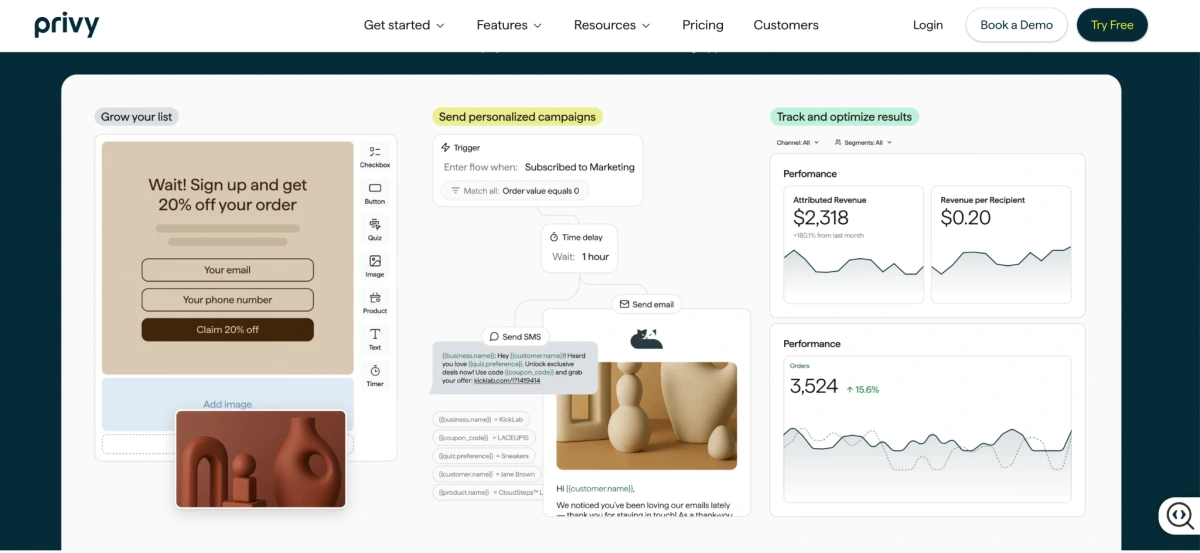Expand the Features menu
1200x553 pixels.
509,25
